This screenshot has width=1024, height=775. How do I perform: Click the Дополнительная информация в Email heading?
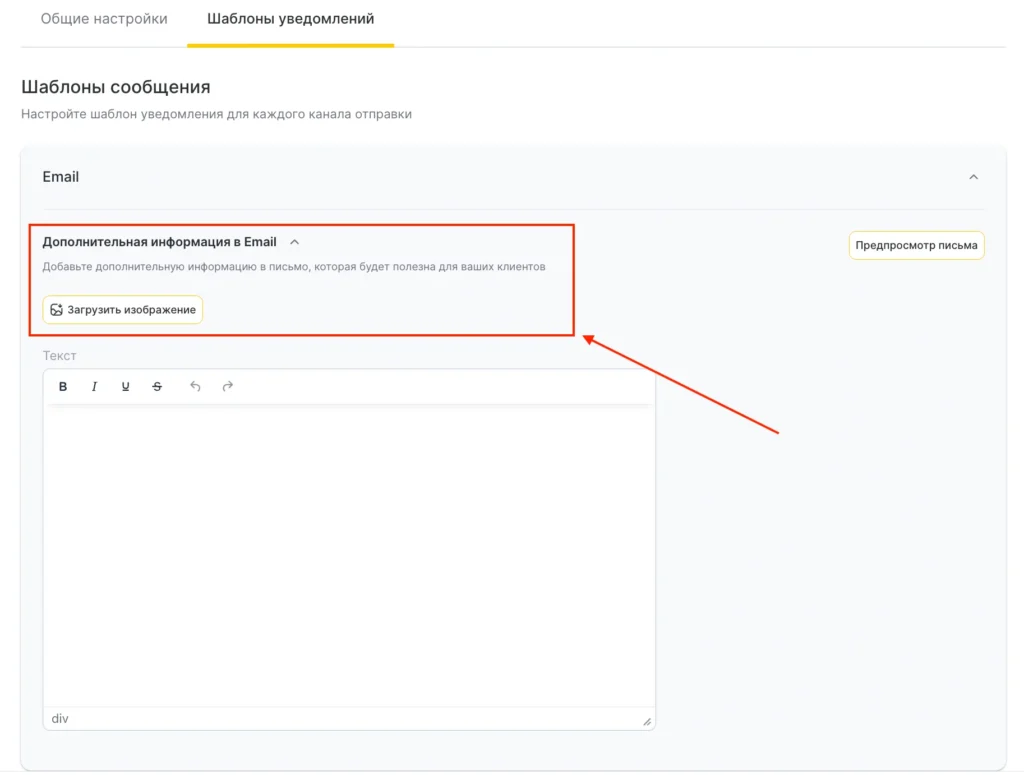(159, 242)
